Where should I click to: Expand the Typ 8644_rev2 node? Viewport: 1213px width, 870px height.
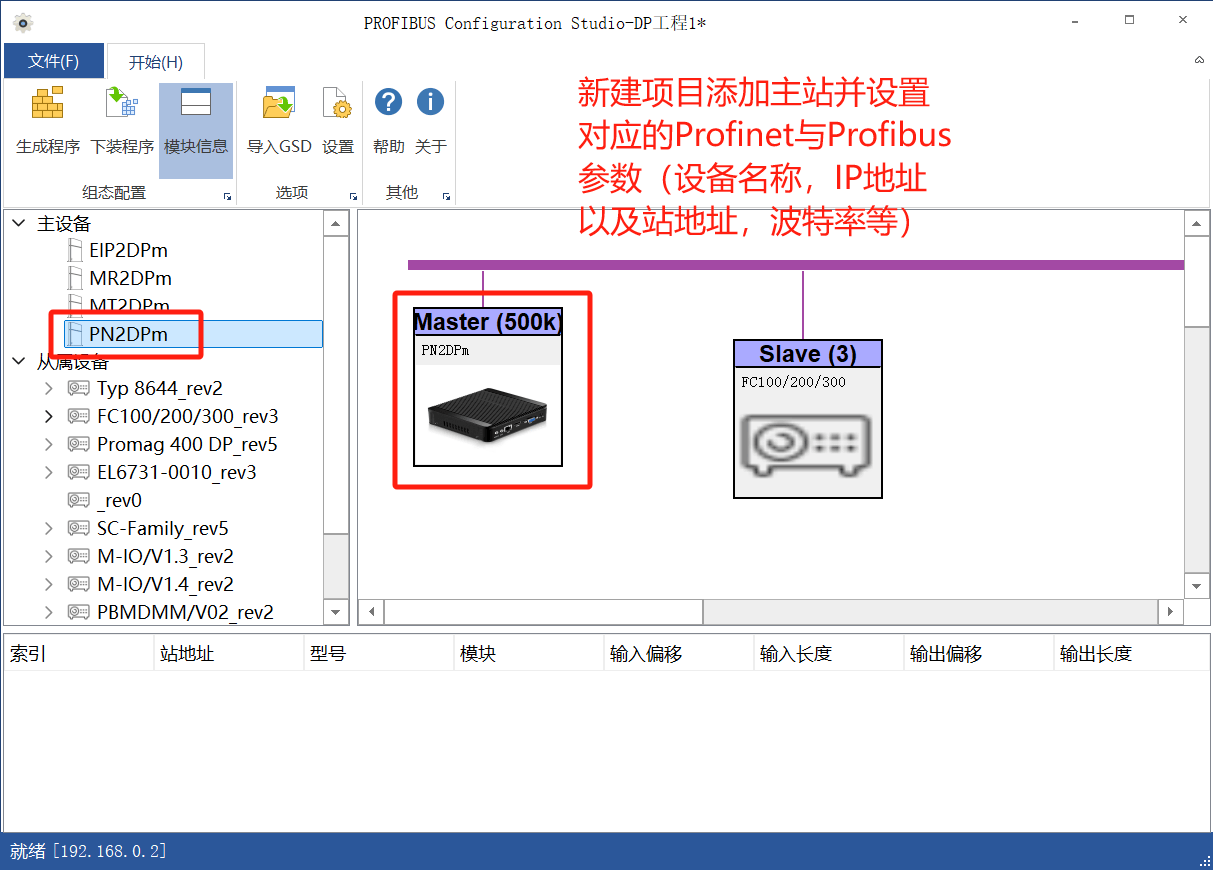pyautogui.click(x=49, y=388)
